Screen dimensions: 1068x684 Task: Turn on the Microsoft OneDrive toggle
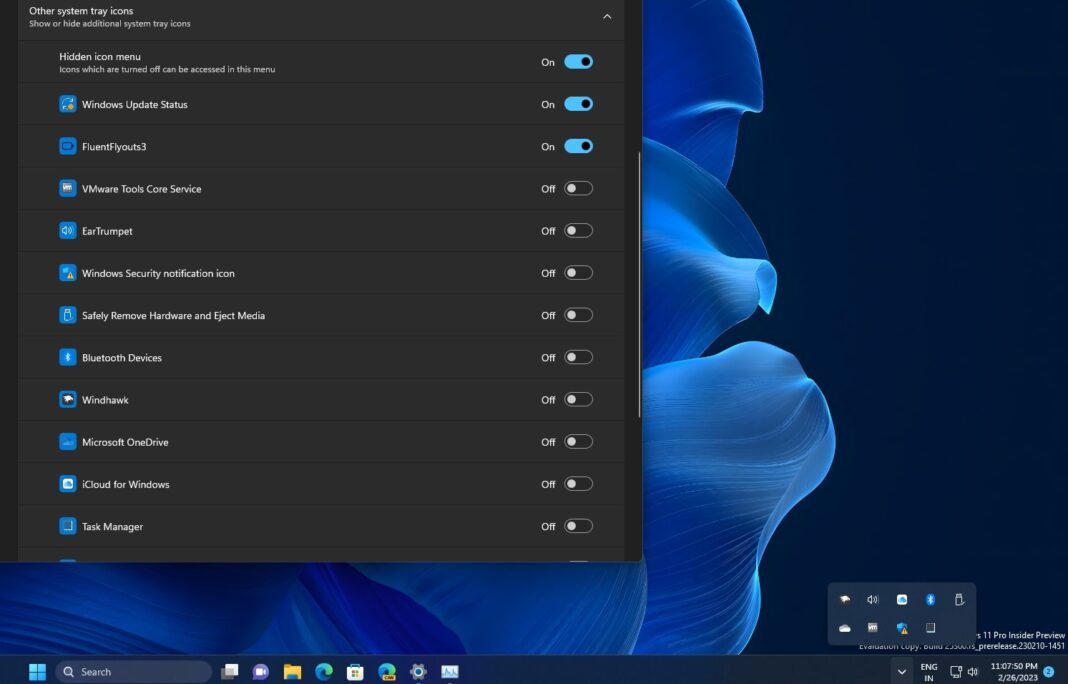tap(577, 441)
